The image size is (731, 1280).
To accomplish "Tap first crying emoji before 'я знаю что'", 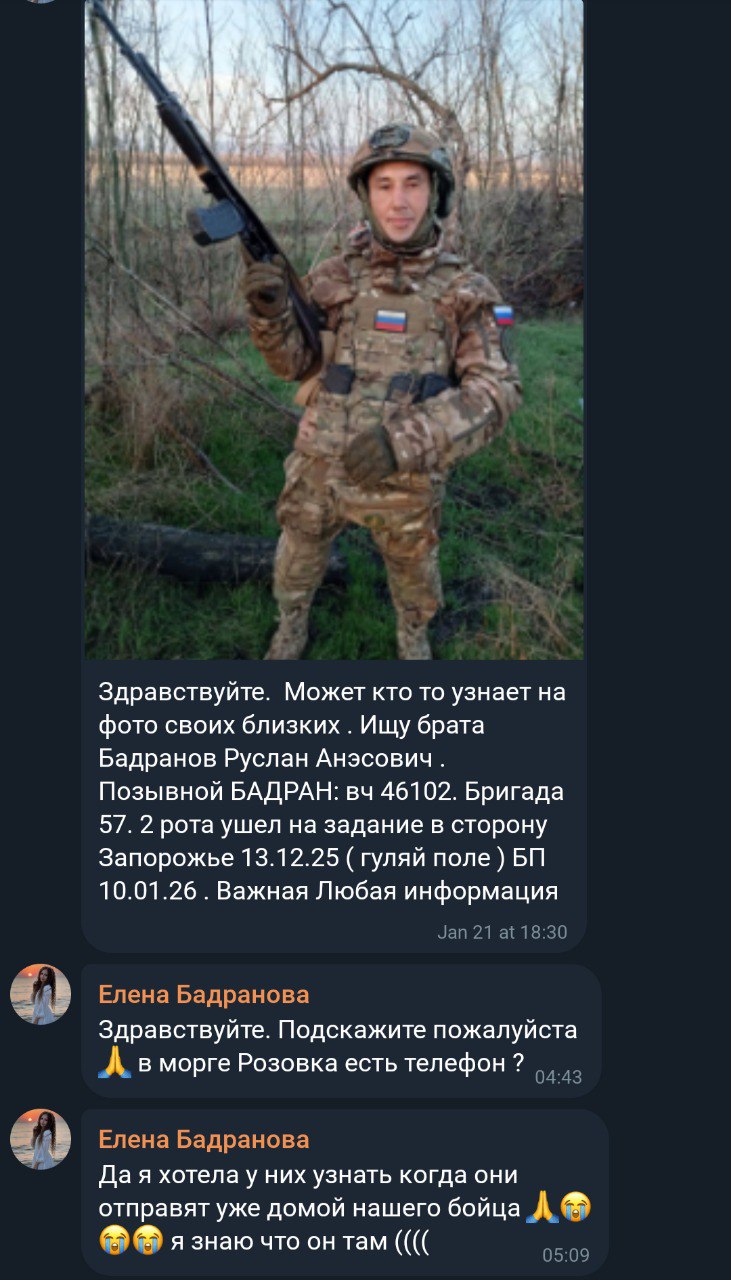I will click(x=115, y=1240).
